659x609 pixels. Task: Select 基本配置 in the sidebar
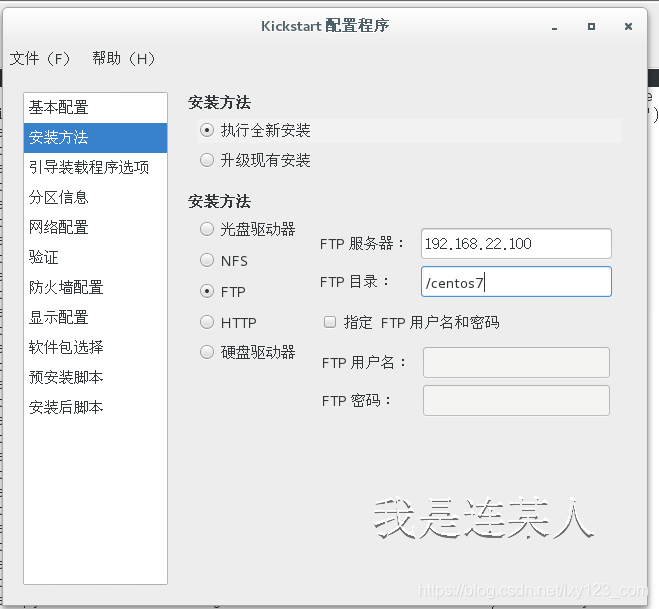tap(95, 108)
